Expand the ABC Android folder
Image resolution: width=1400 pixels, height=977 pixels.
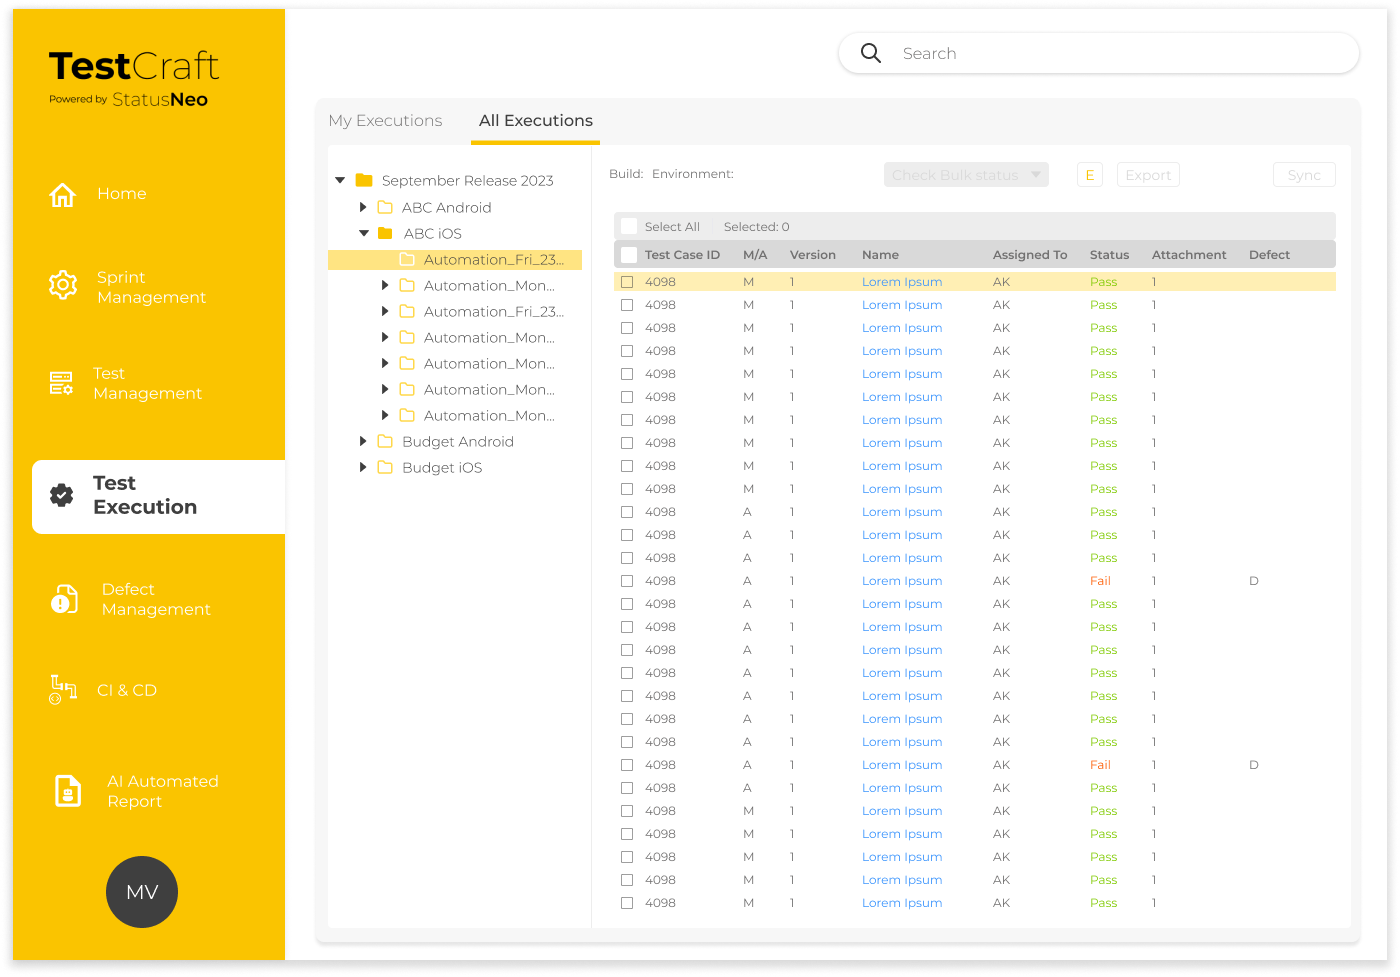click(x=363, y=208)
